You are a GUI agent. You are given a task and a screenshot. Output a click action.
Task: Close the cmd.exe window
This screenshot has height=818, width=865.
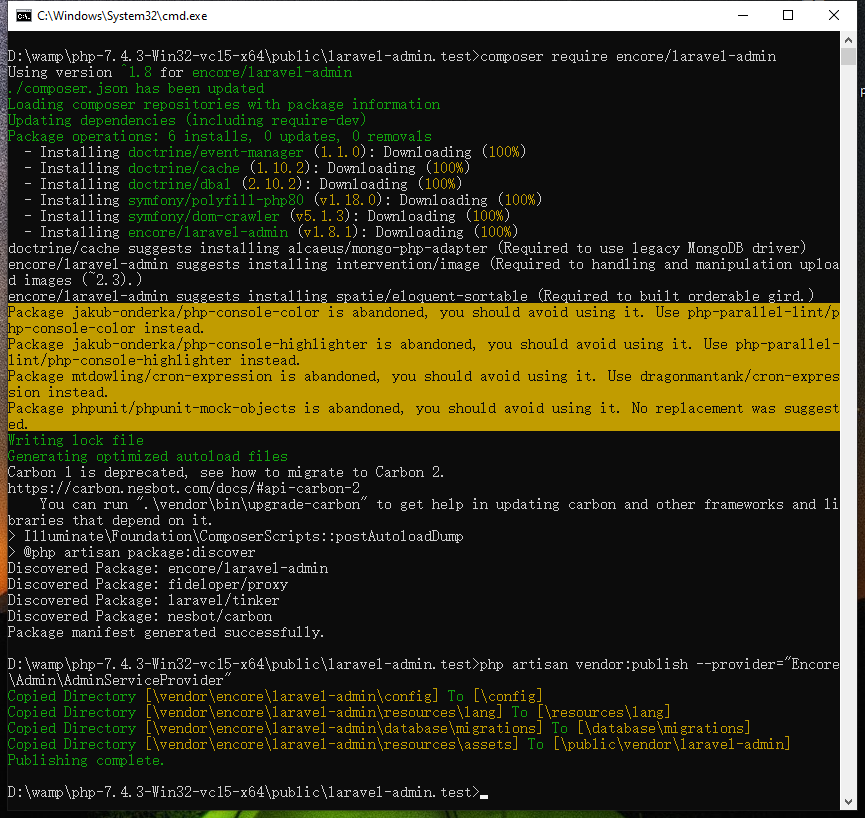click(834, 15)
